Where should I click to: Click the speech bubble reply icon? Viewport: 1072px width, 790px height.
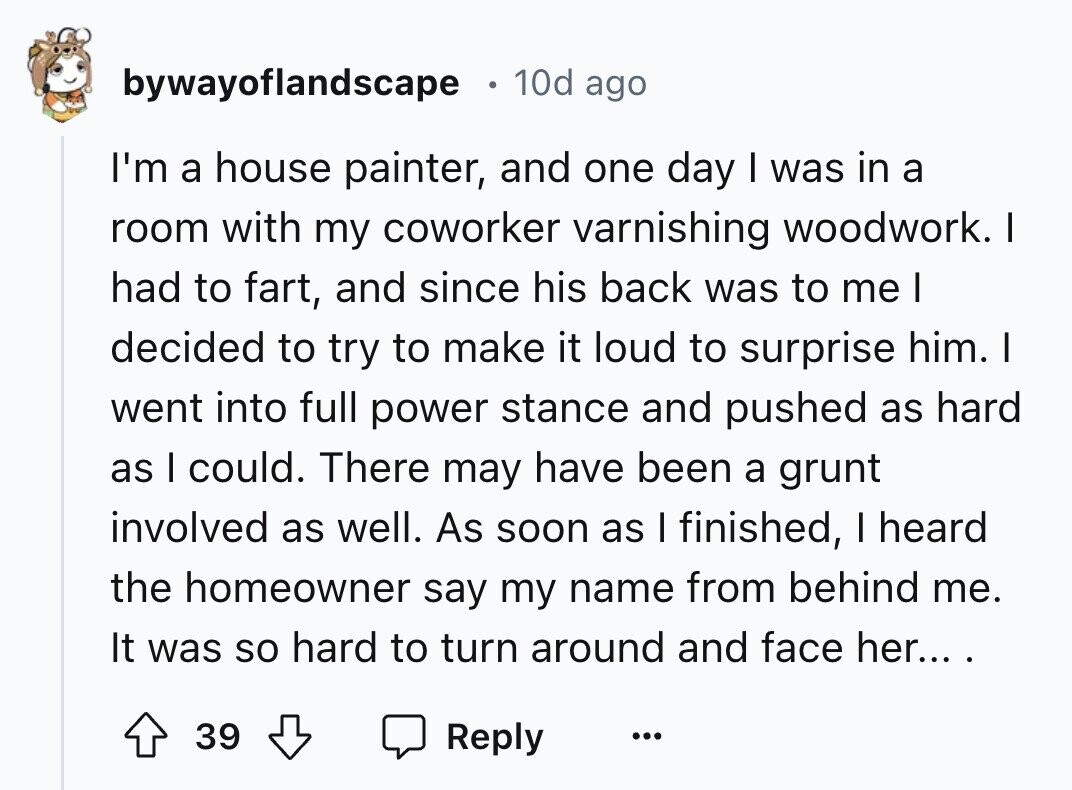404,737
